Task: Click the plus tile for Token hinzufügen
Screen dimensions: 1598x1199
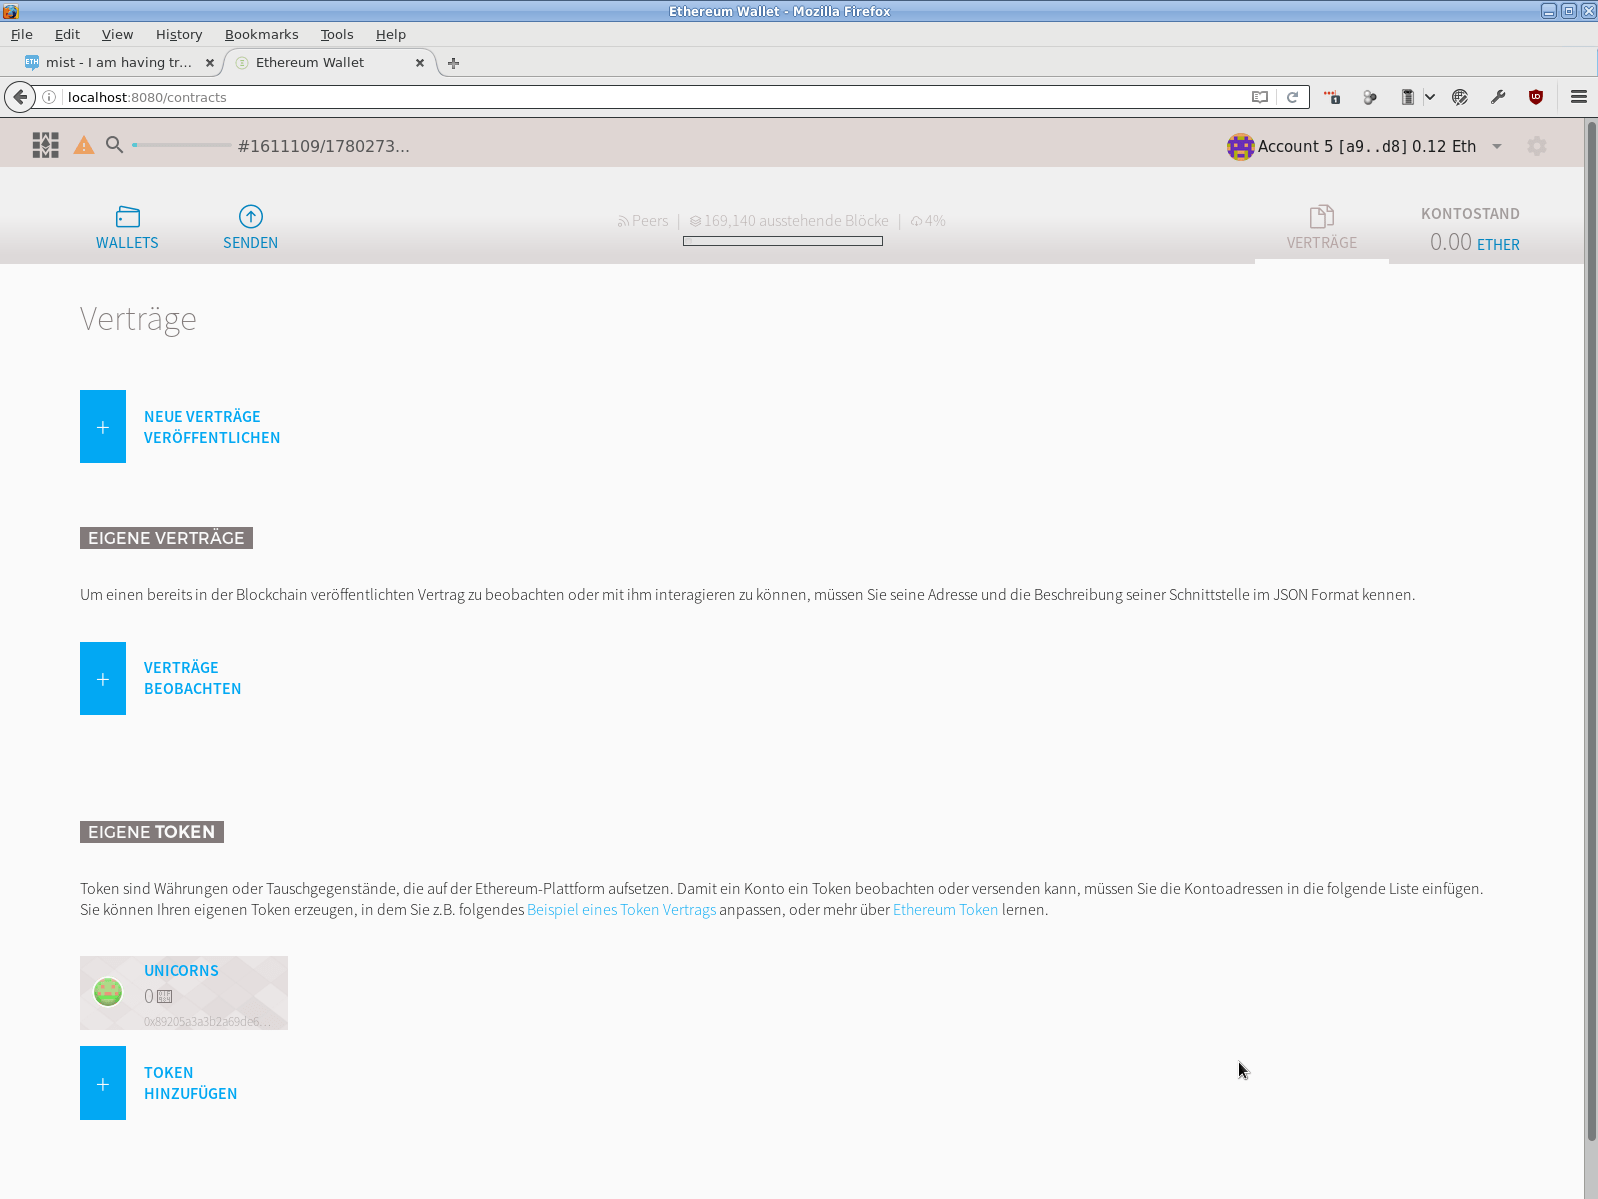Action: [x=103, y=1083]
